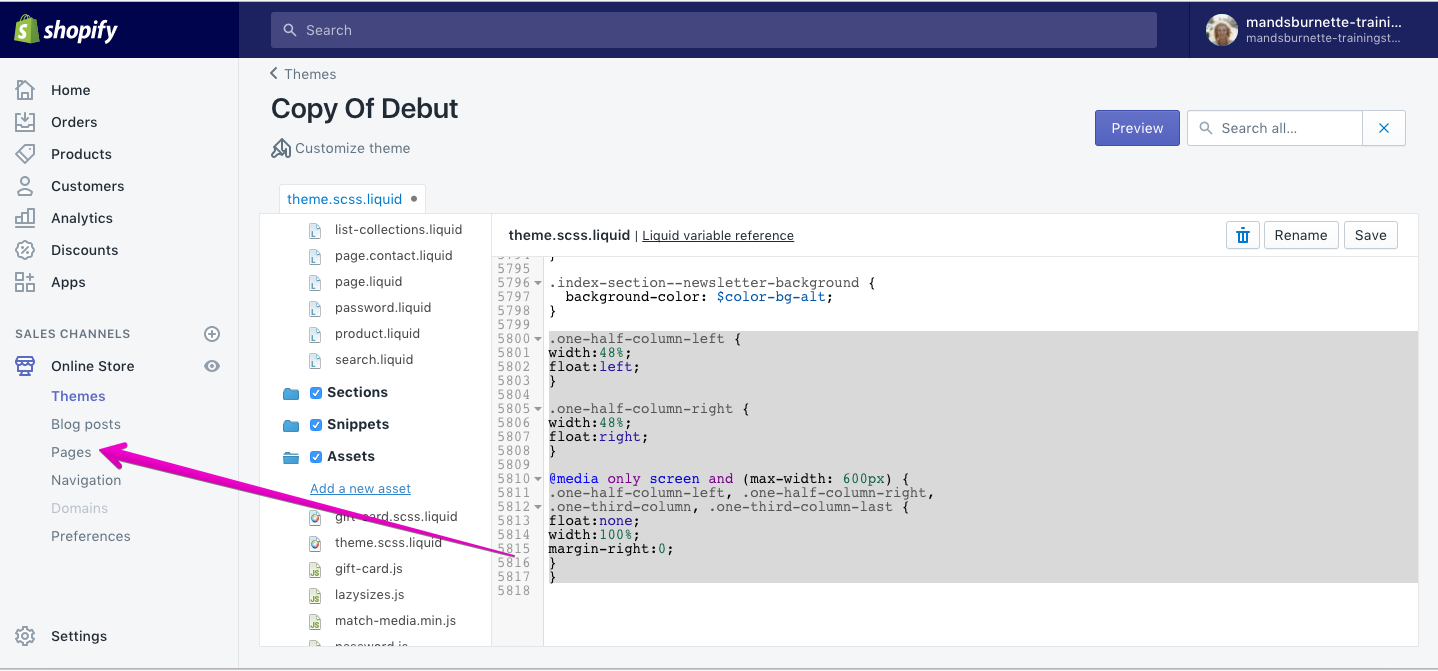1438x671 pixels.
Task: Open the Home icon in sidebar
Action: (x=26, y=90)
